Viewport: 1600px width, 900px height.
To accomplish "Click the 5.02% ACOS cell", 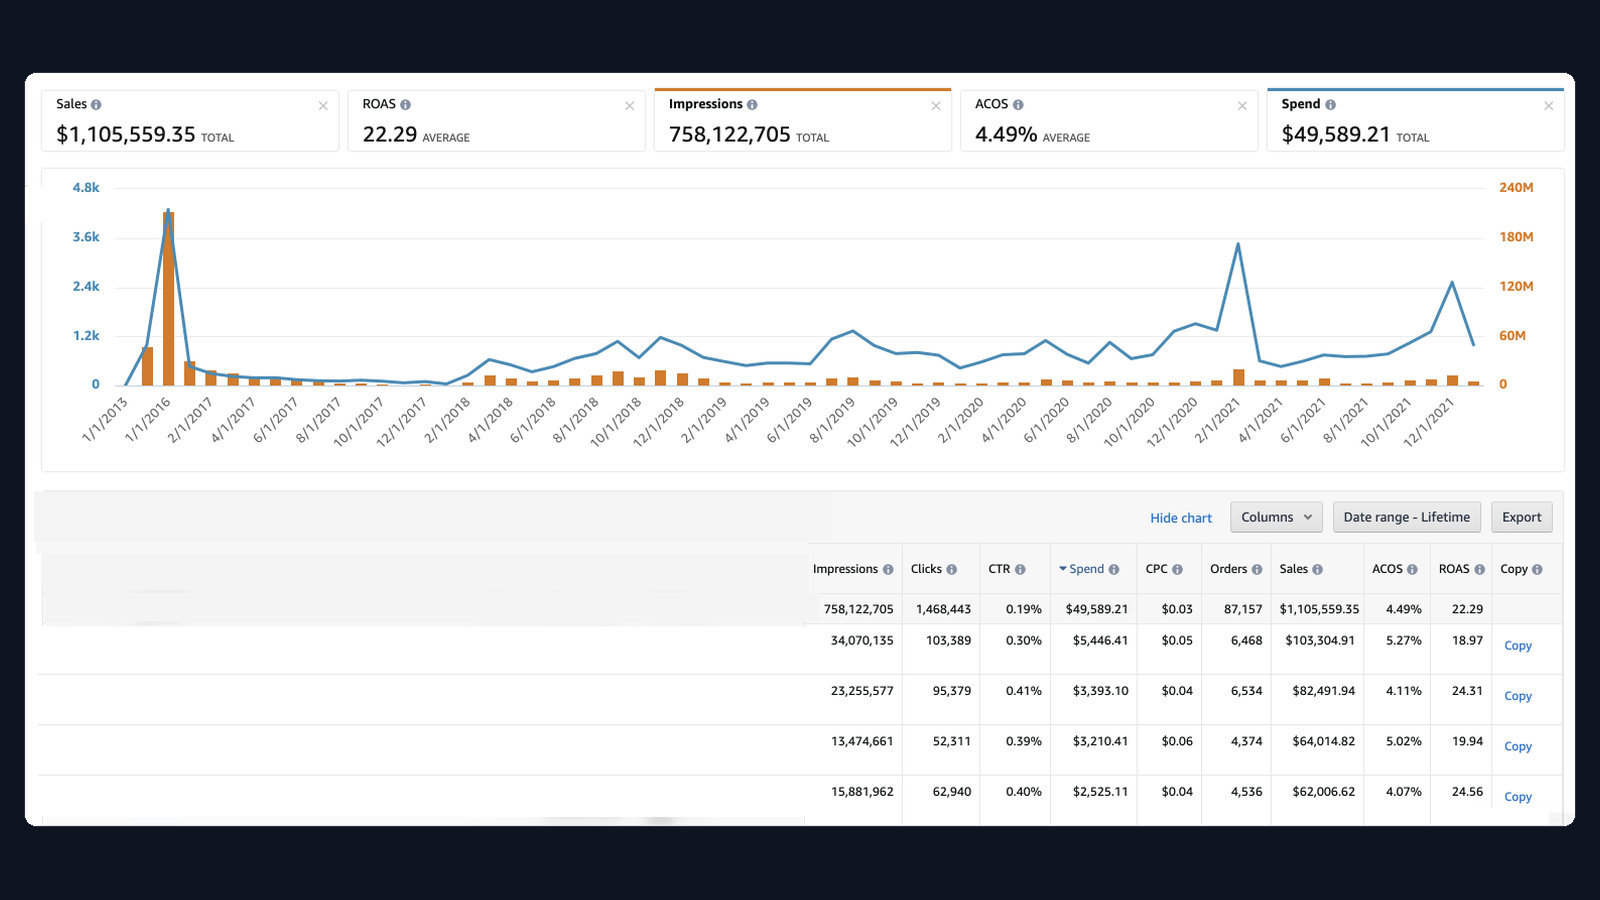I will (1403, 741).
